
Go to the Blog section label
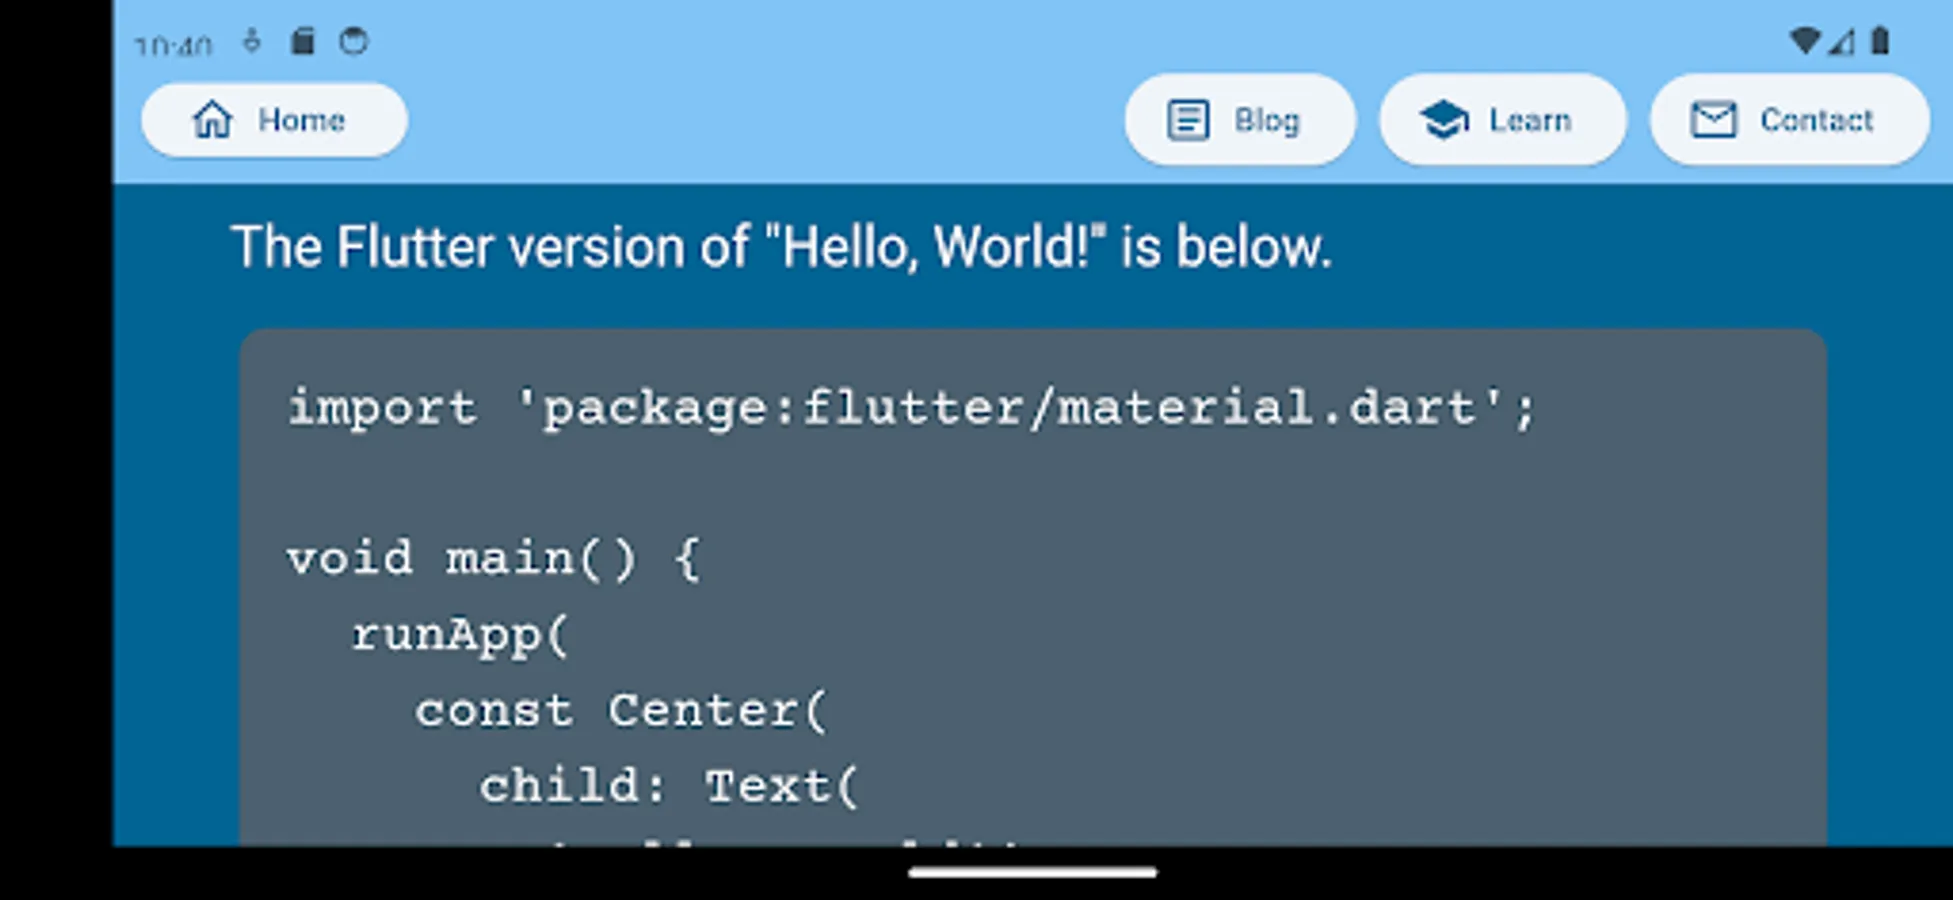pyautogui.click(x=1266, y=120)
